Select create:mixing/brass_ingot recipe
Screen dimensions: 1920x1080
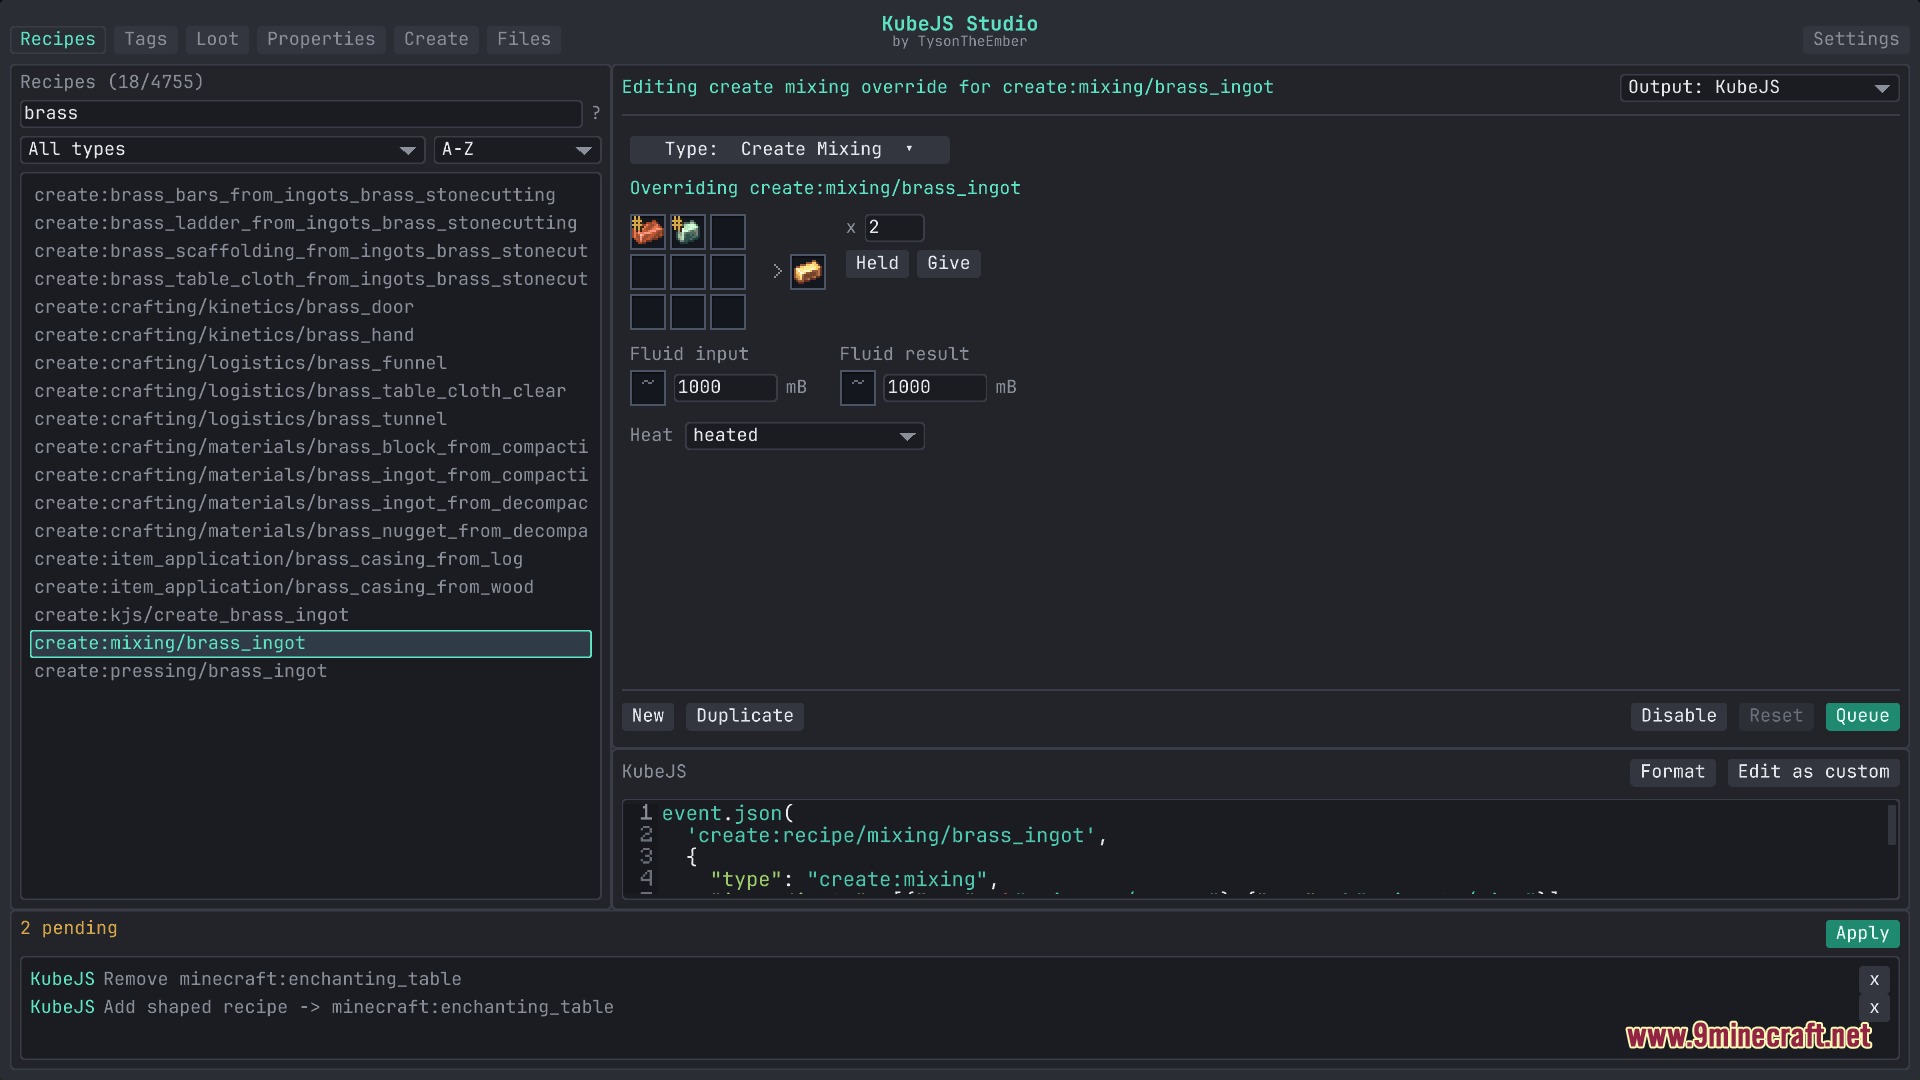click(x=311, y=644)
